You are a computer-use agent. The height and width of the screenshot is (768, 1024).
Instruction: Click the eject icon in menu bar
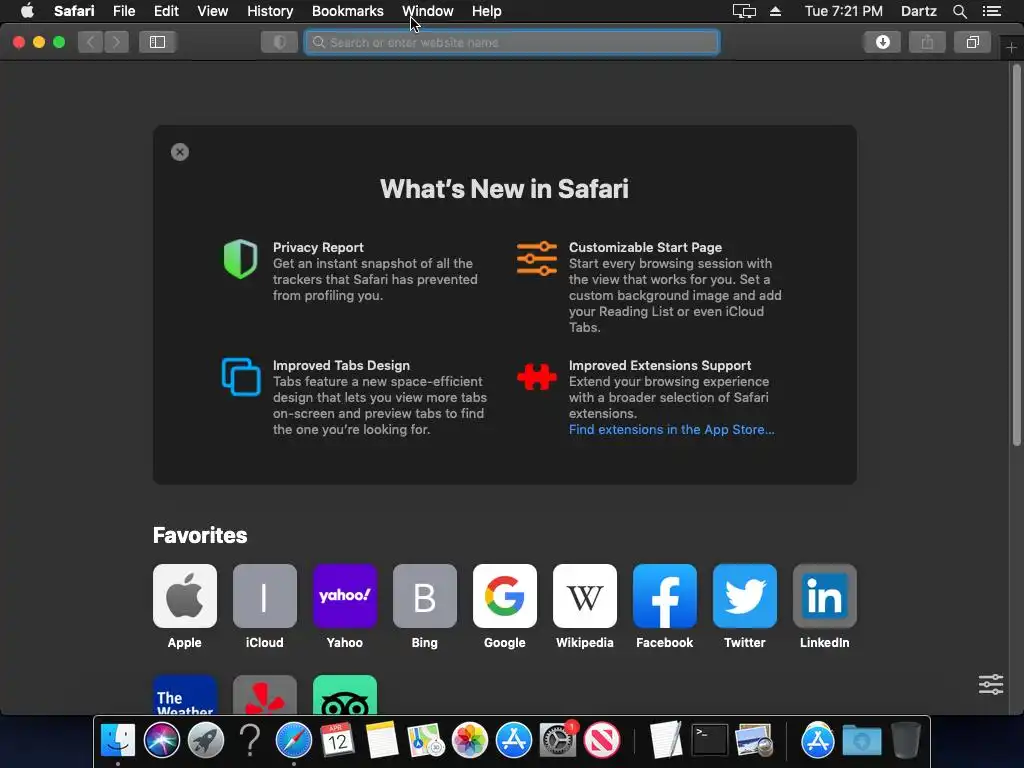[775, 11]
